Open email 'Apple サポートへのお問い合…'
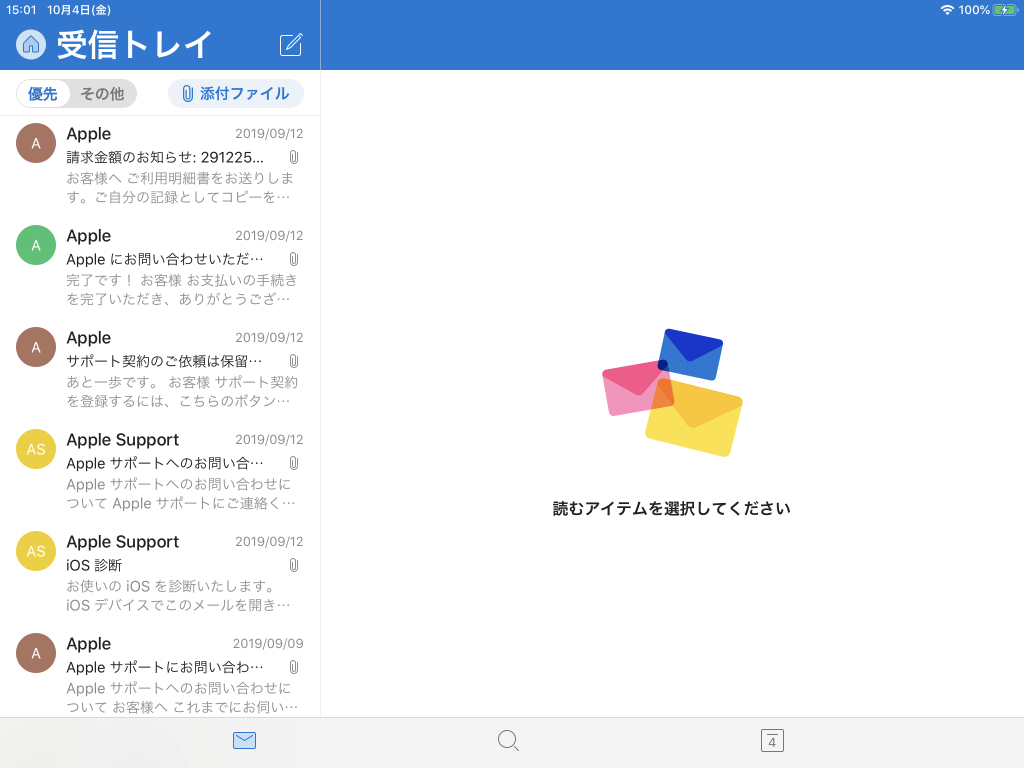The image size is (1024, 768). click(160, 473)
